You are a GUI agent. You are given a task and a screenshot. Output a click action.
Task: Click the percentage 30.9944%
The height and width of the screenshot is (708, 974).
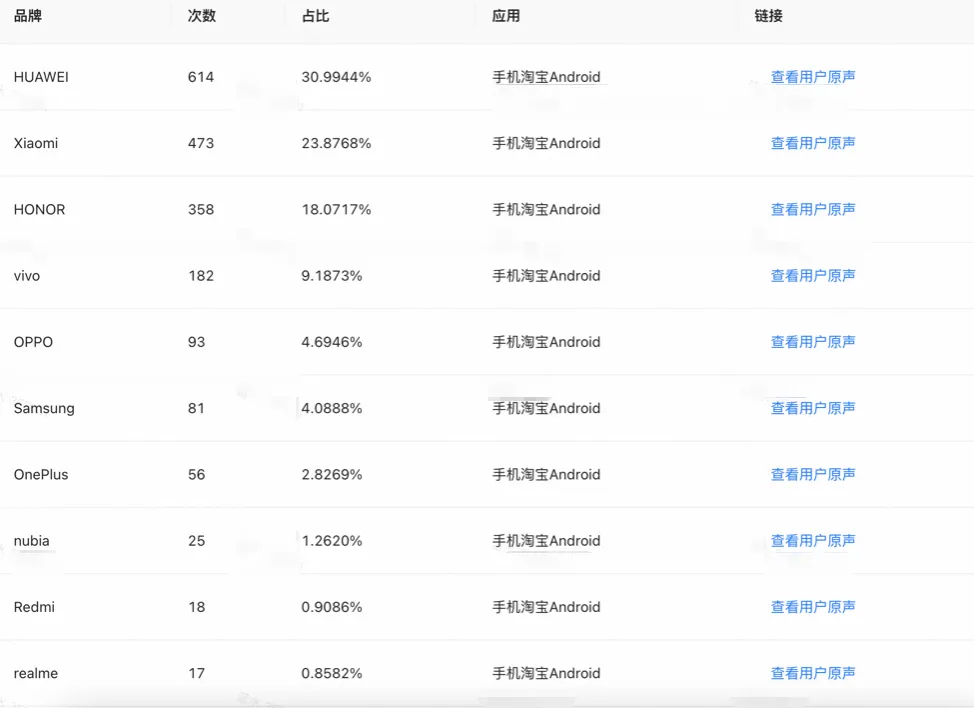[336, 77]
